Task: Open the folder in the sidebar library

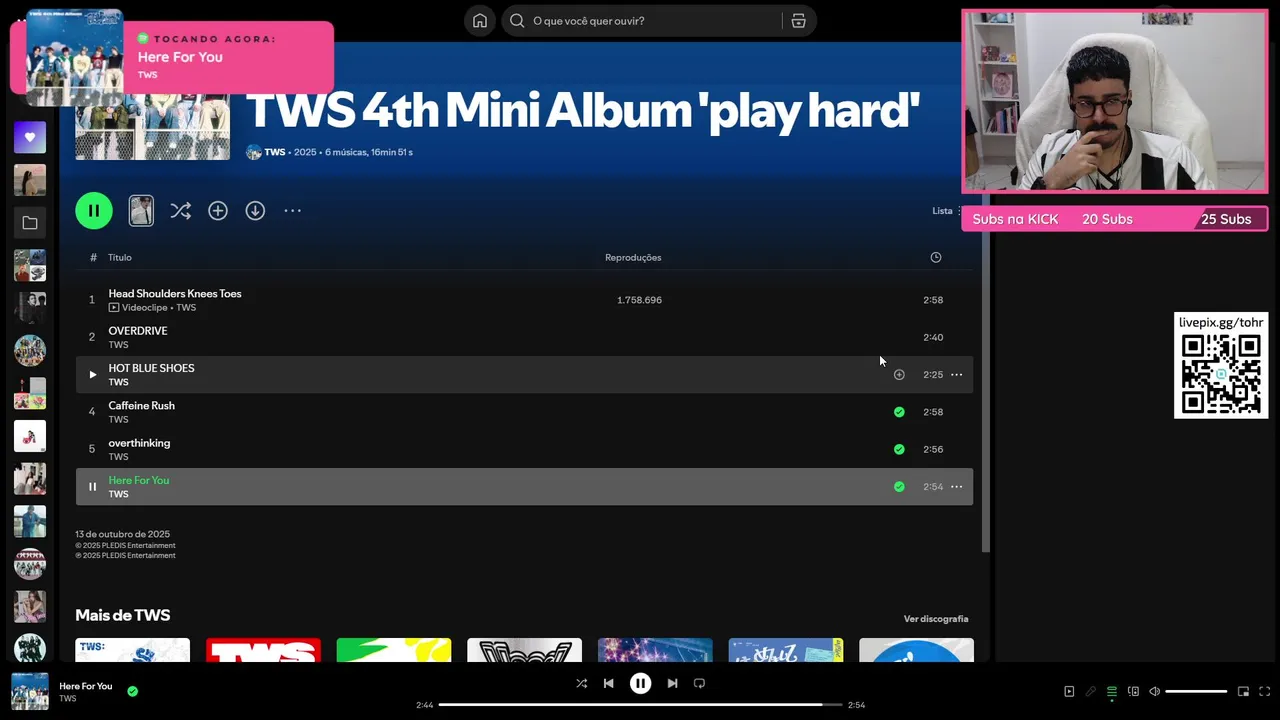Action: (x=30, y=223)
